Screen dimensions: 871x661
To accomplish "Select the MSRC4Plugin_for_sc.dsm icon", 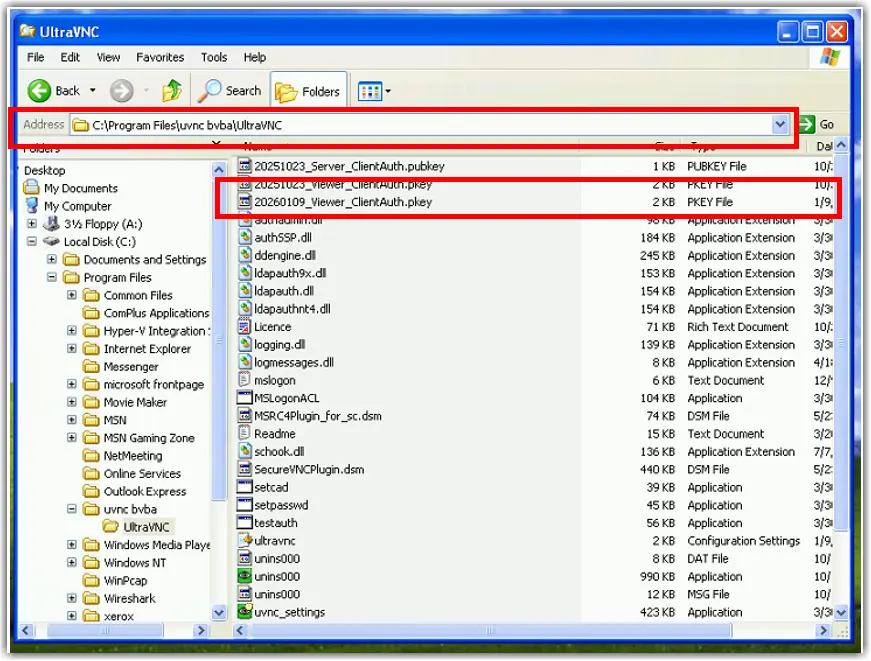I will (244, 415).
